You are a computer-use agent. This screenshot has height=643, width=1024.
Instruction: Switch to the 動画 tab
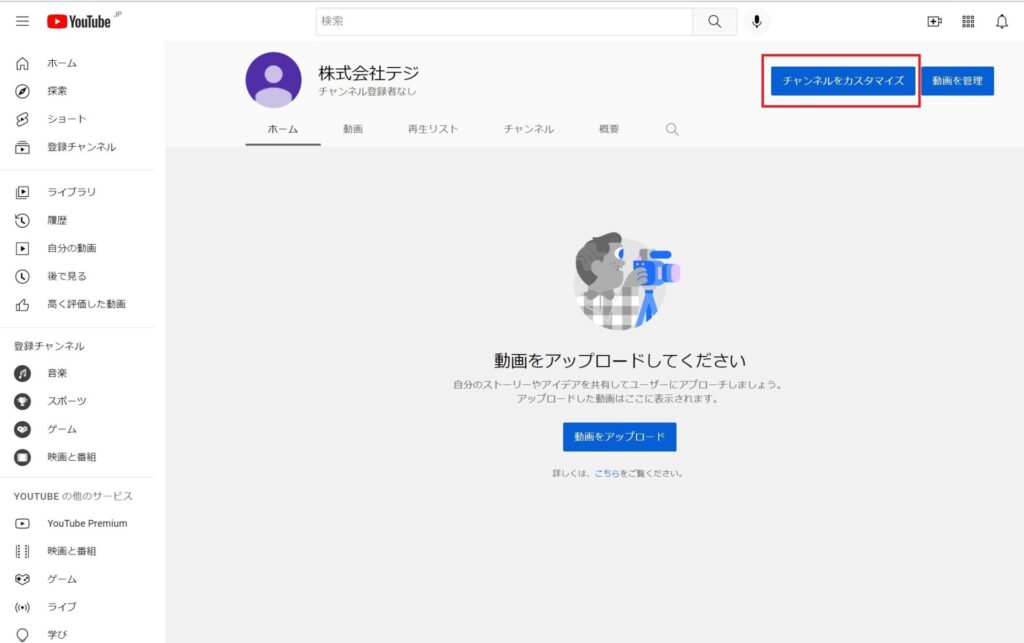[x=353, y=129]
